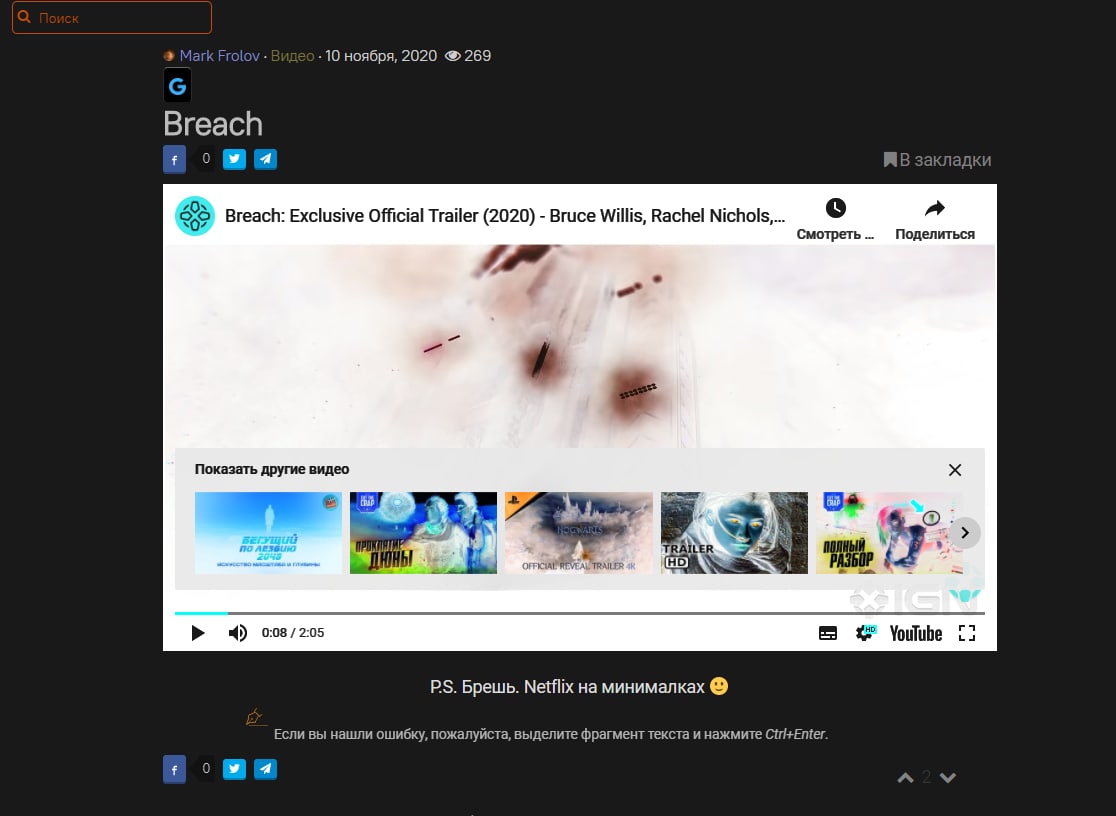Mute the video volume

pos(238,633)
